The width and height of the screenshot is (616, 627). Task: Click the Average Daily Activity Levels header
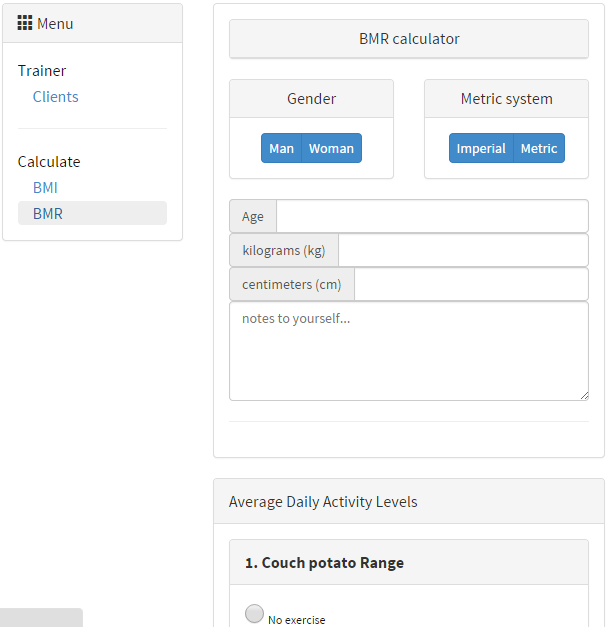[323, 502]
